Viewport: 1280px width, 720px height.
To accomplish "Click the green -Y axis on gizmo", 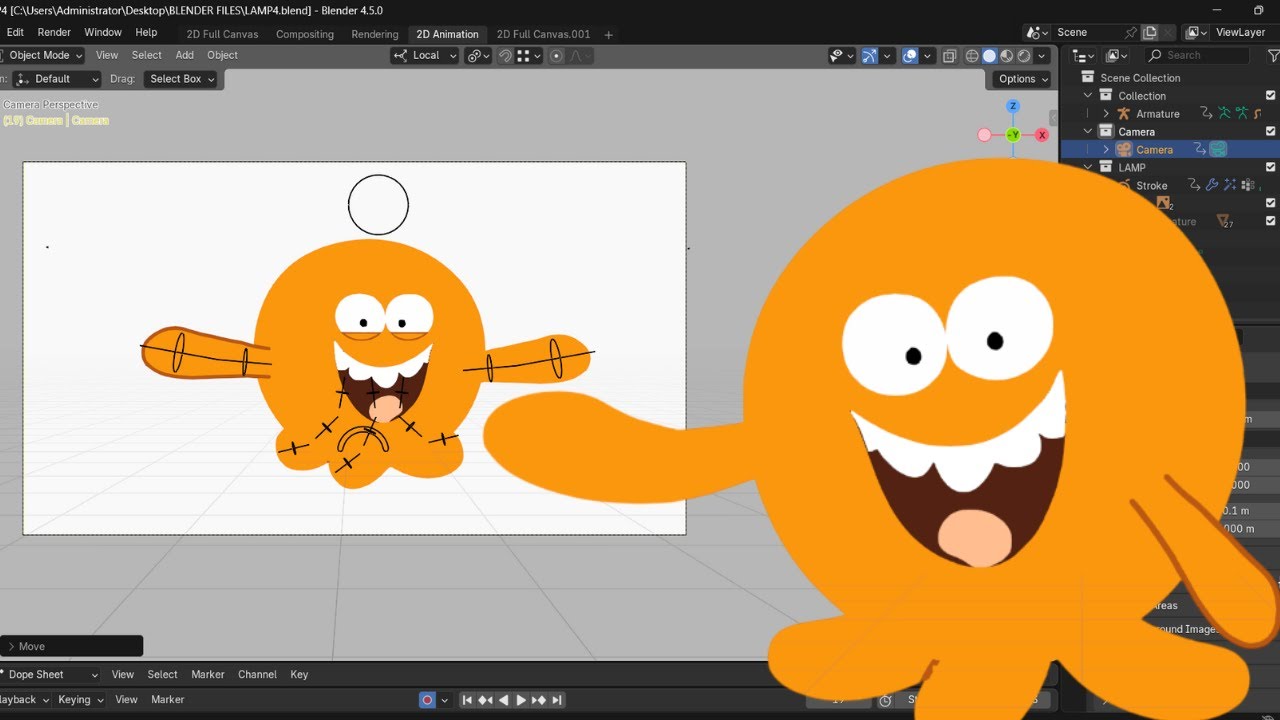I will click(1013, 134).
